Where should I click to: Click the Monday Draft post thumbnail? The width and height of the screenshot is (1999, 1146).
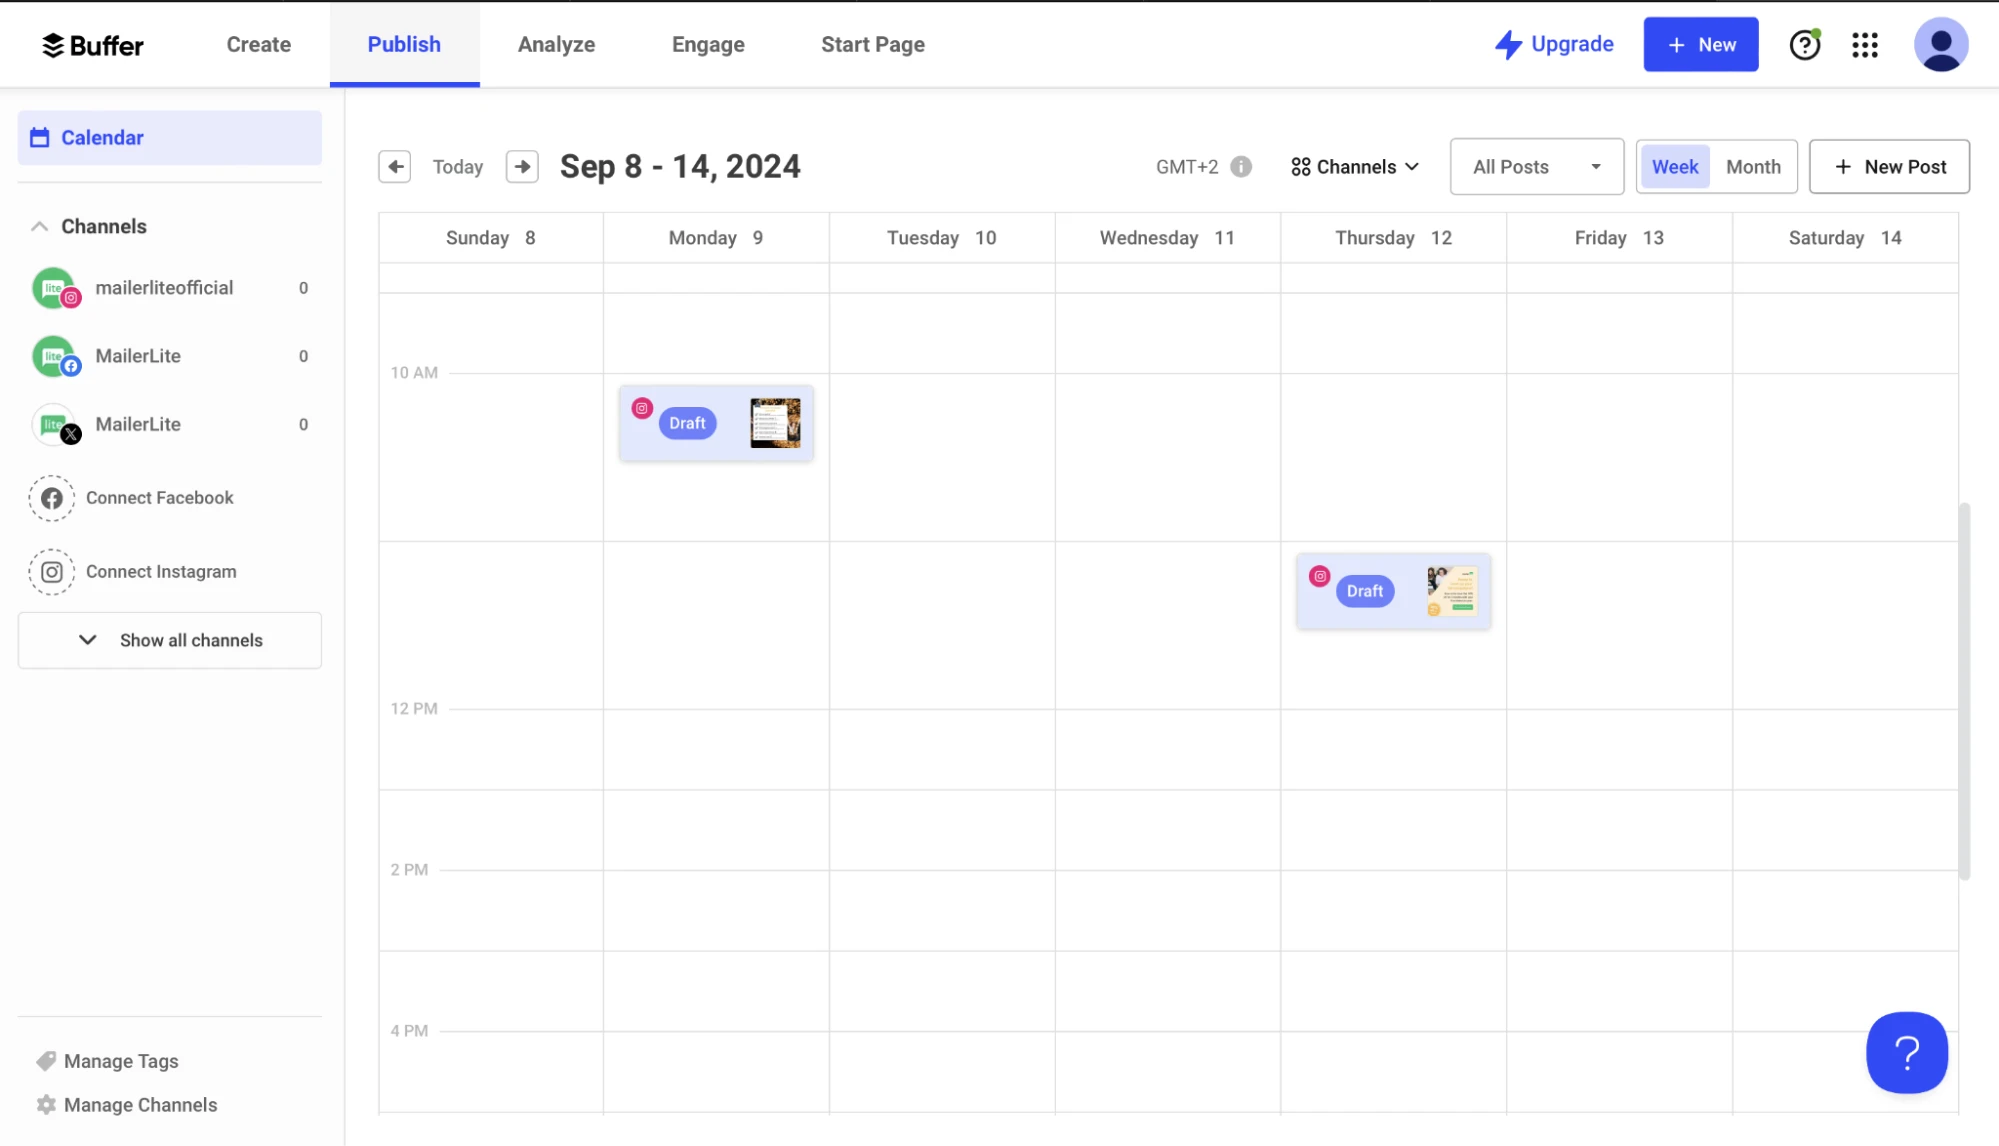click(774, 423)
